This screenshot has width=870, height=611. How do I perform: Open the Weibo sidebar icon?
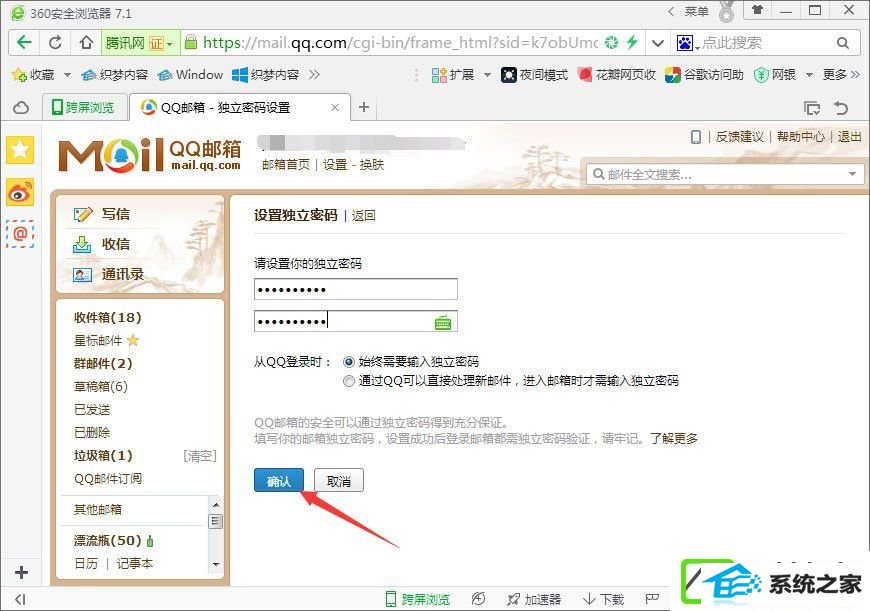pos(20,192)
